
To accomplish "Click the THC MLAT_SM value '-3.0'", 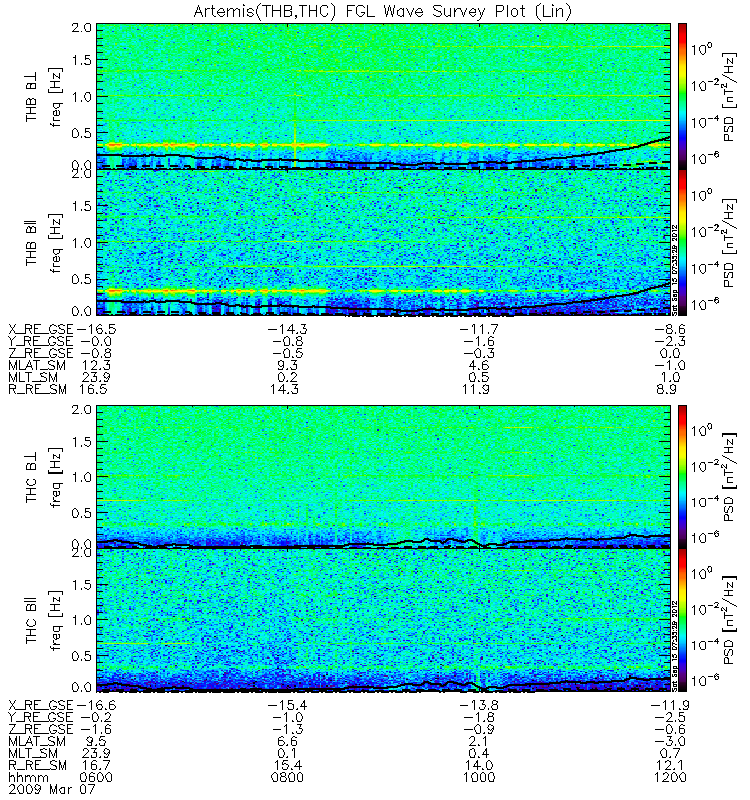I will (x=670, y=741).
